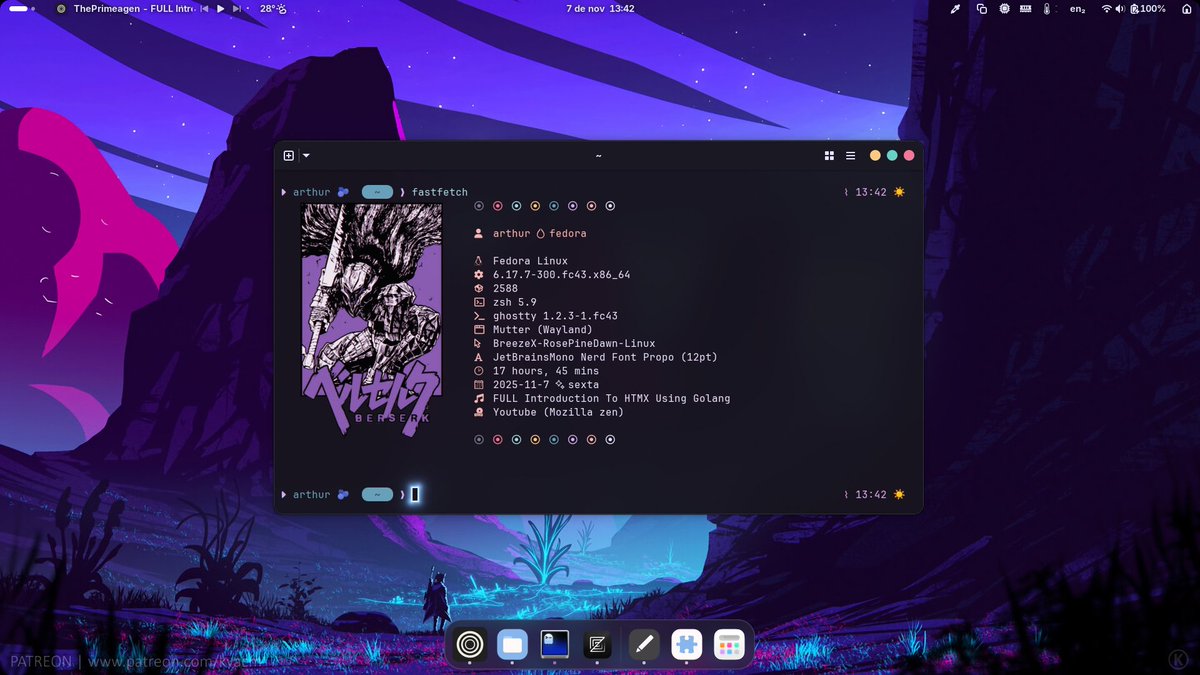Image resolution: width=1200 pixels, height=675 pixels.
Task: Open the app grid launcher in dock
Action: 730,645
